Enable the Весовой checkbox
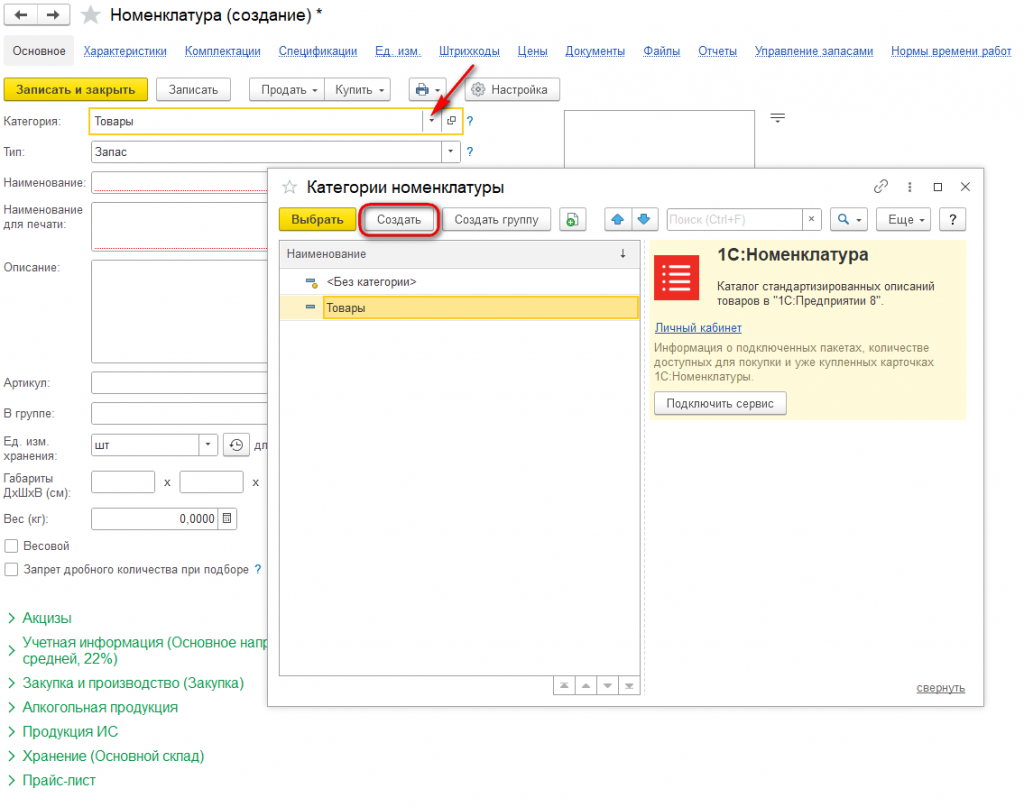This screenshot has width=1024, height=807. point(11,546)
